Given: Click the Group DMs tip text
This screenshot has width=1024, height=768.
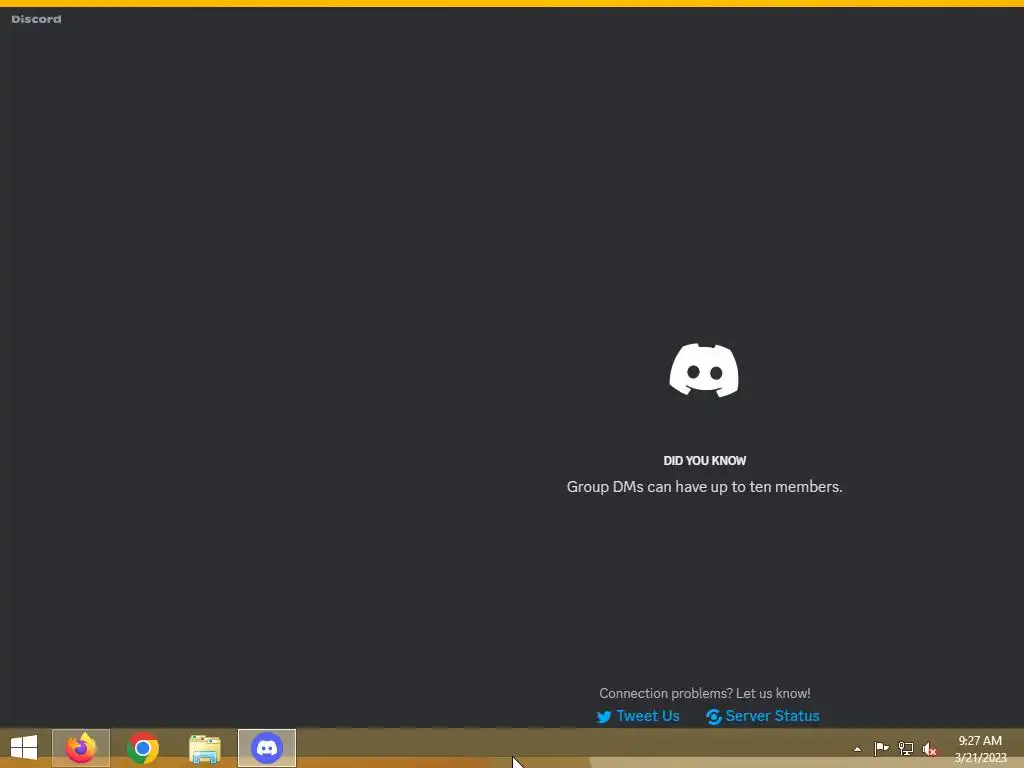Looking at the screenshot, I should pos(705,487).
